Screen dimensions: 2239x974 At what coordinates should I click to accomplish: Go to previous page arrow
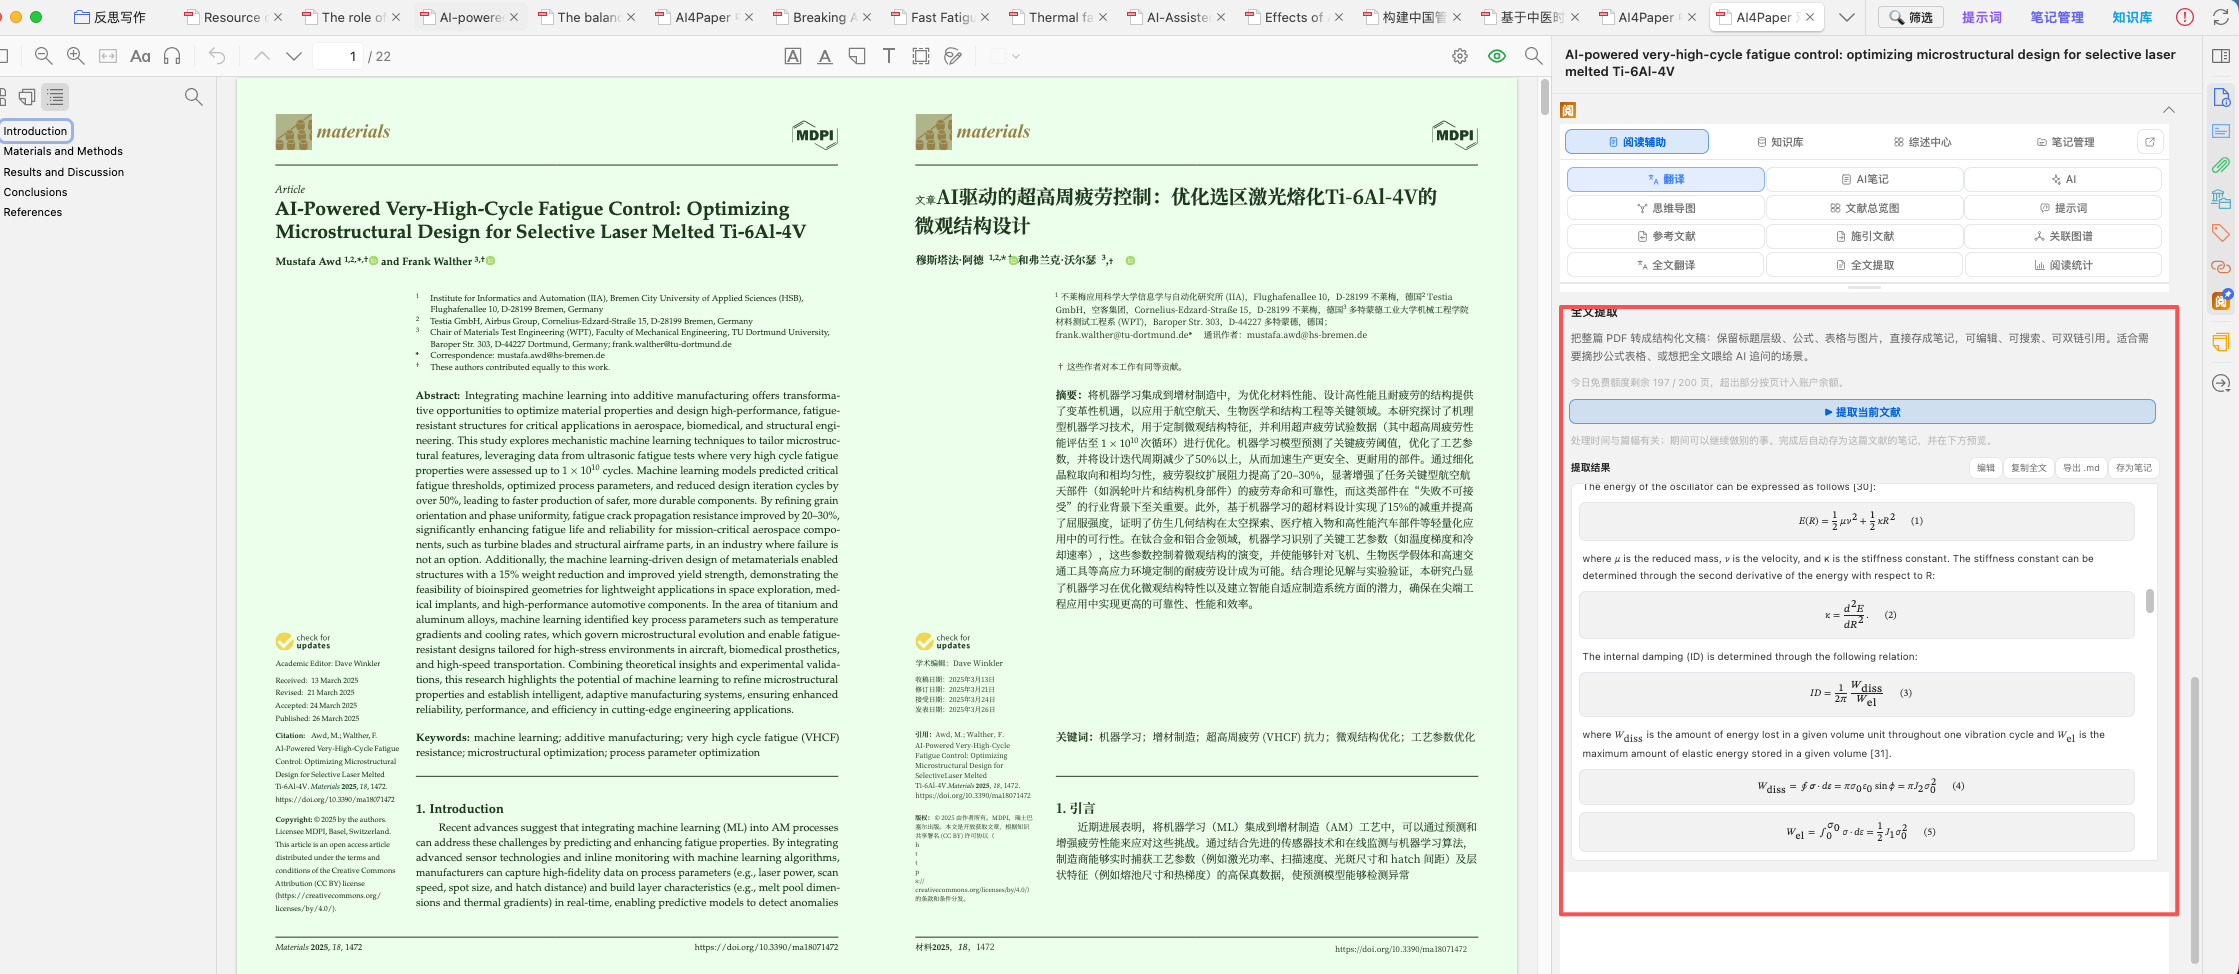click(262, 56)
